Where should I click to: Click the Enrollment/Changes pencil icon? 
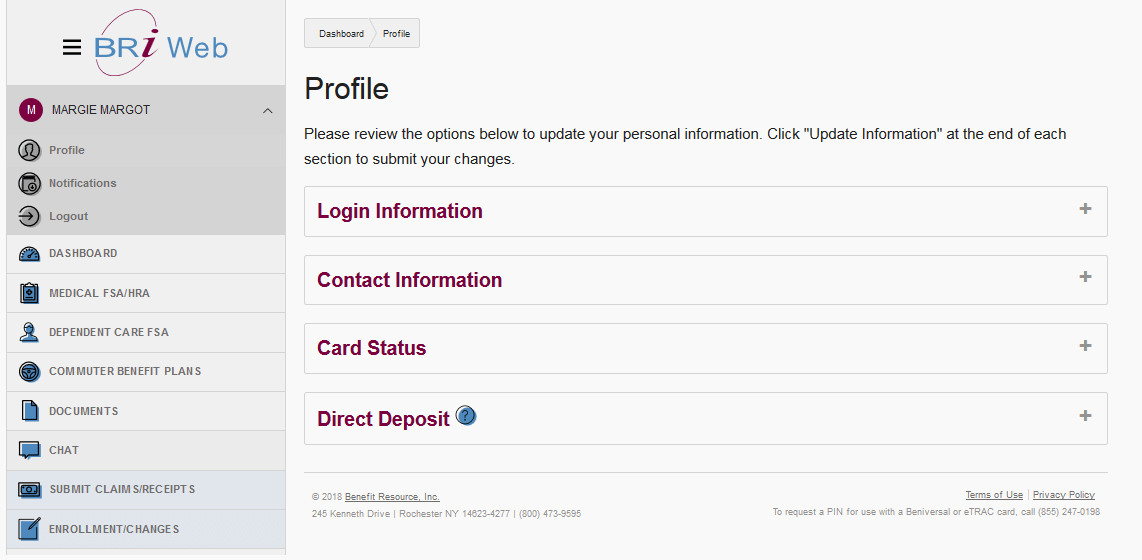30,529
